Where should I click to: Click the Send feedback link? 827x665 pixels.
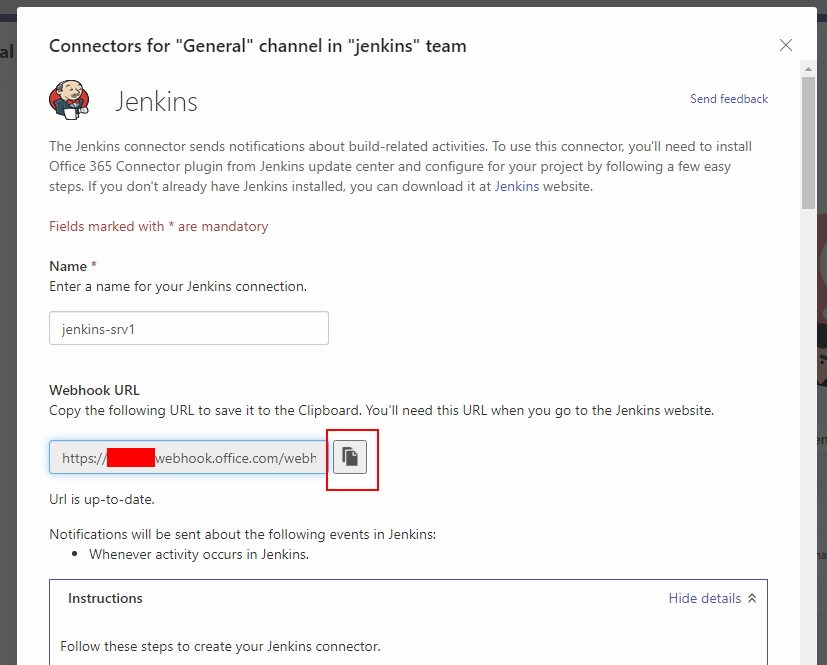pyautogui.click(x=728, y=98)
